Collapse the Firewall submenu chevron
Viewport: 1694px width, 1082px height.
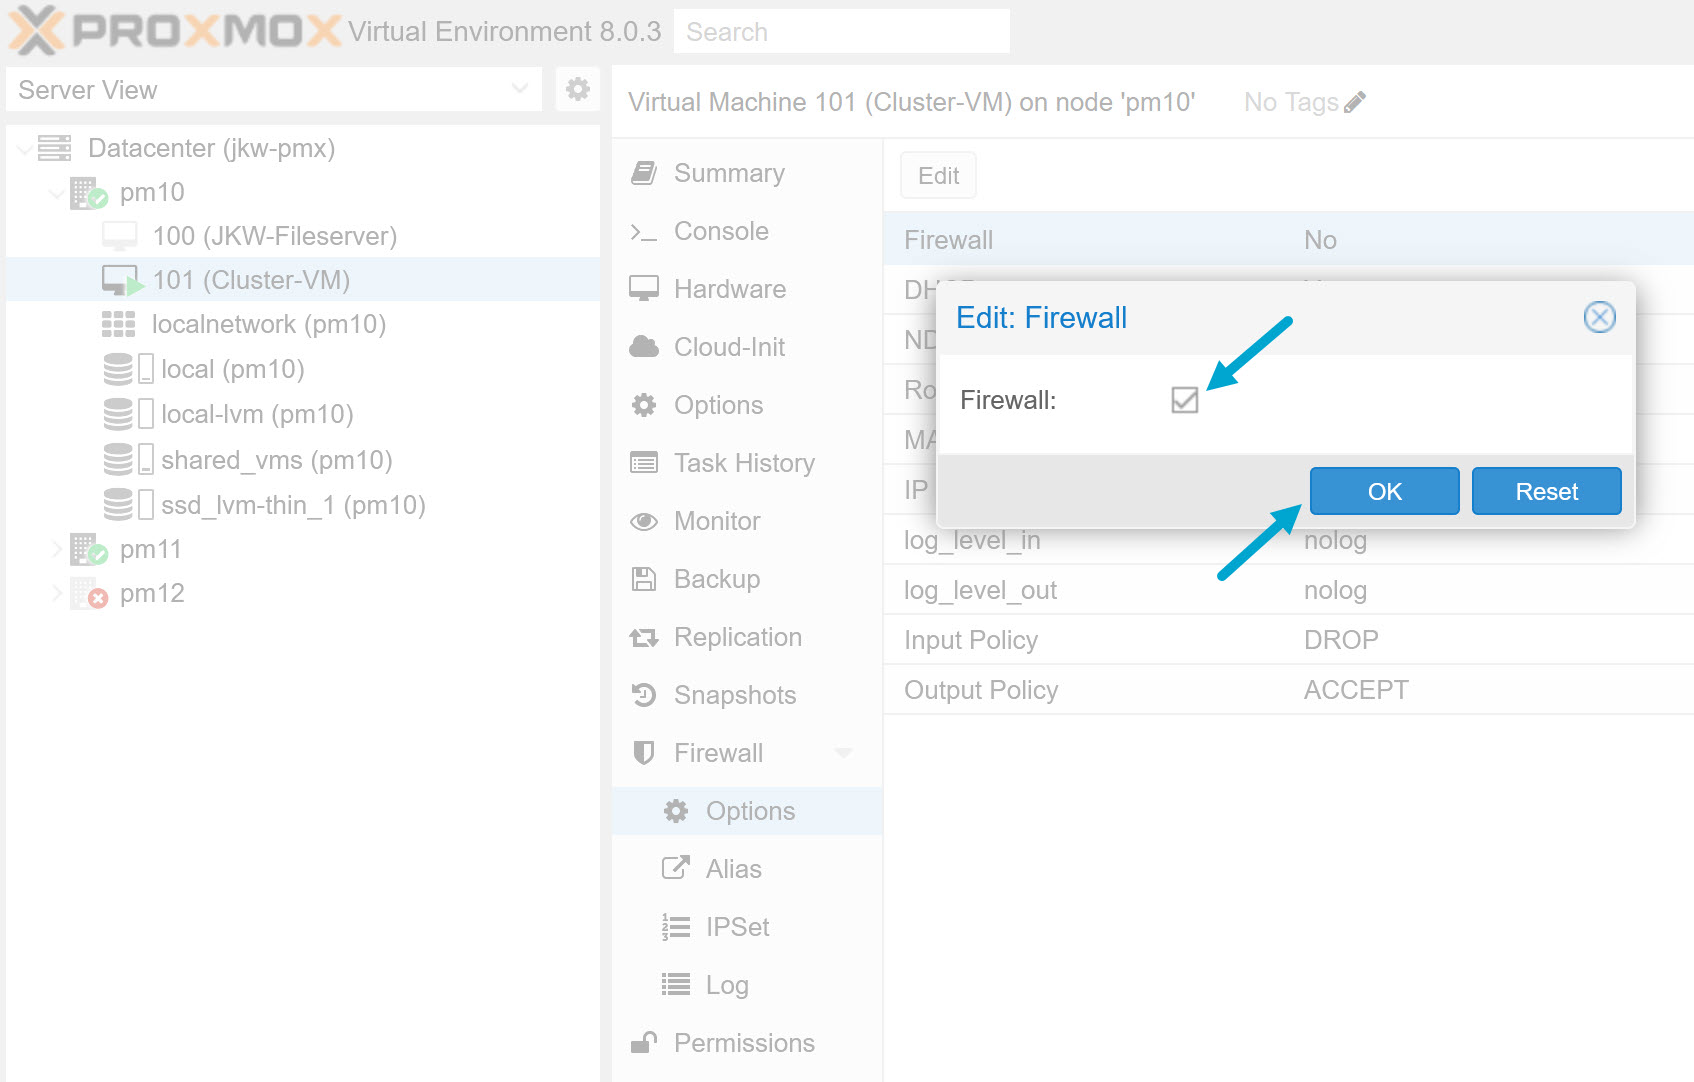point(845,752)
